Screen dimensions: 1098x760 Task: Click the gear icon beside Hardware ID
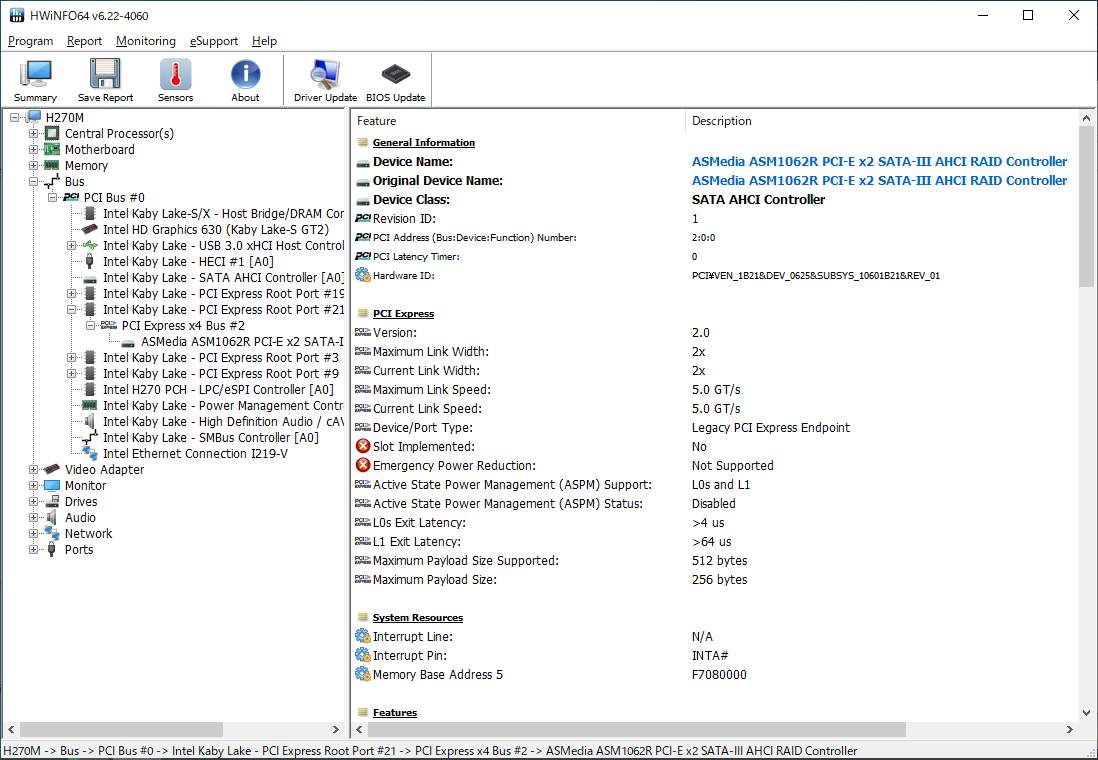[x=363, y=275]
